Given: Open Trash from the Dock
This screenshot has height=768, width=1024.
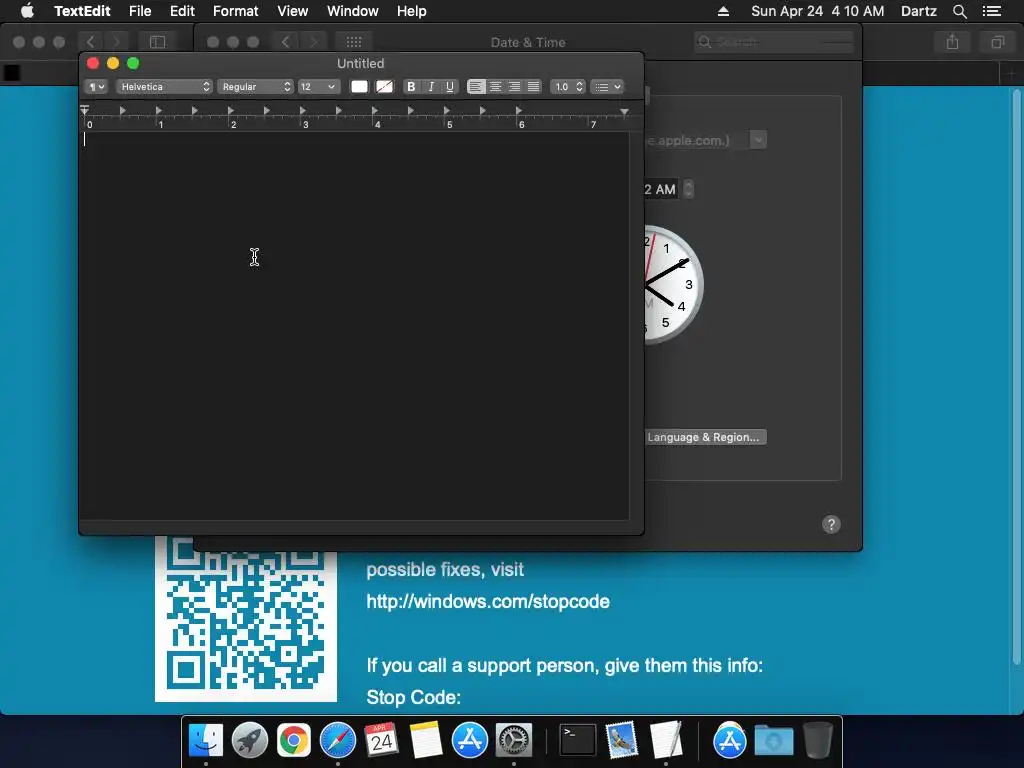Looking at the screenshot, I should coord(818,741).
